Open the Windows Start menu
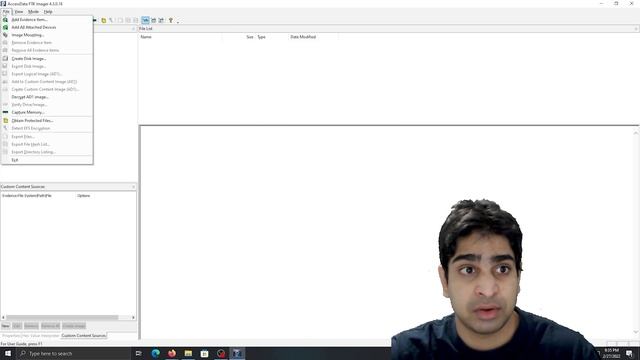640x360 pixels. tap(8, 353)
